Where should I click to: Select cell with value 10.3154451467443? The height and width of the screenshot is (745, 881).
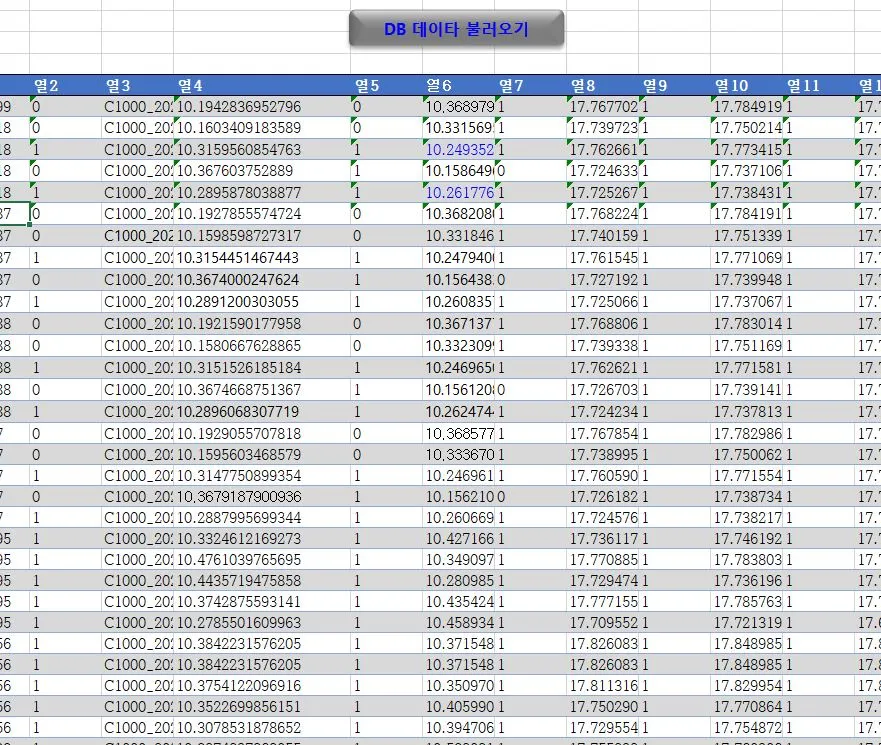[x=262, y=258]
